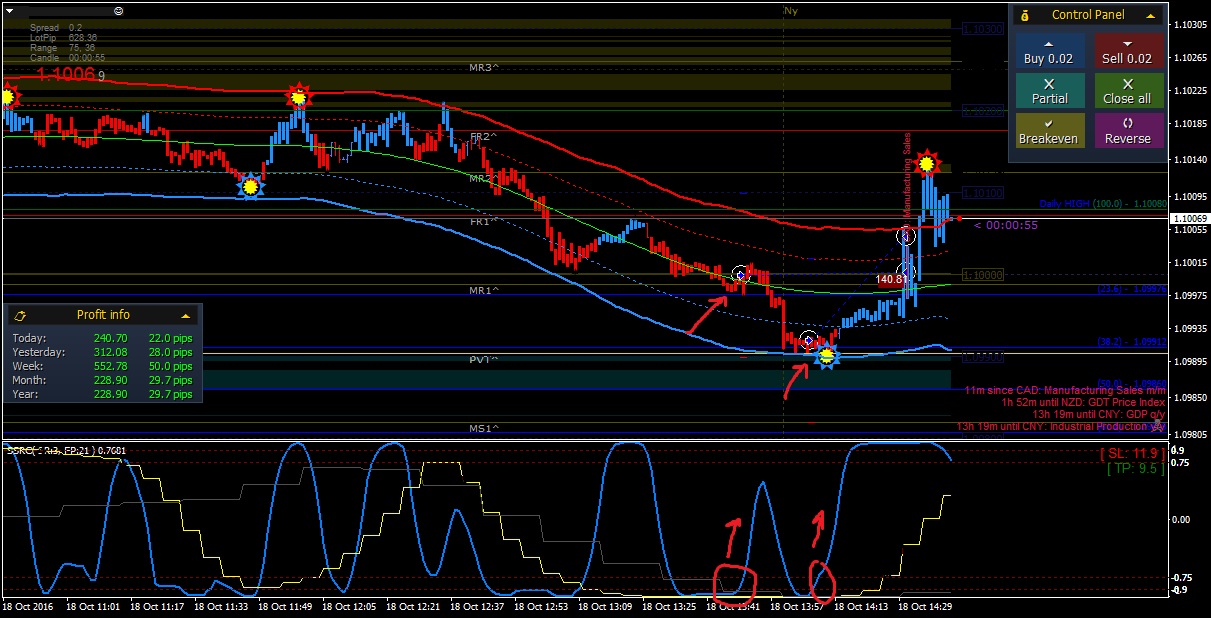Image resolution: width=1211 pixels, height=618 pixels.
Task: Click the 1.10300 round price label
Action: 983,30
